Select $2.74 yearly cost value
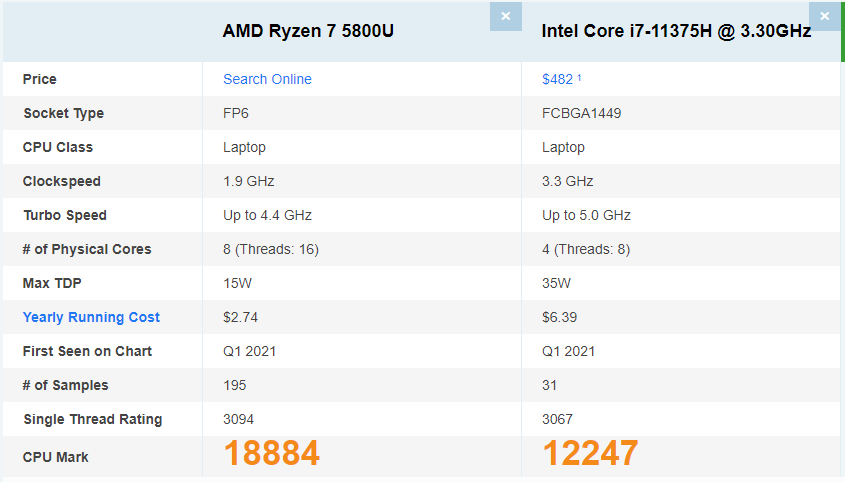This screenshot has width=845, height=482. click(240, 317)
